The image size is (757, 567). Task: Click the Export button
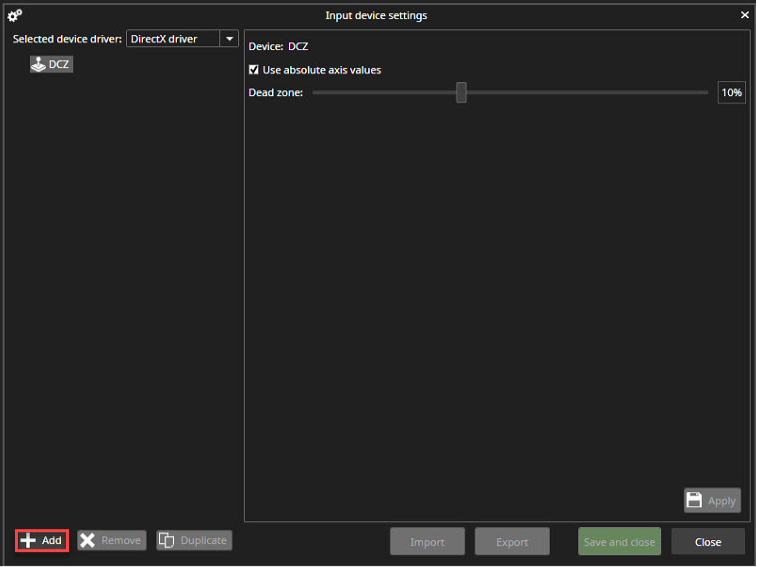pos(512,541)
